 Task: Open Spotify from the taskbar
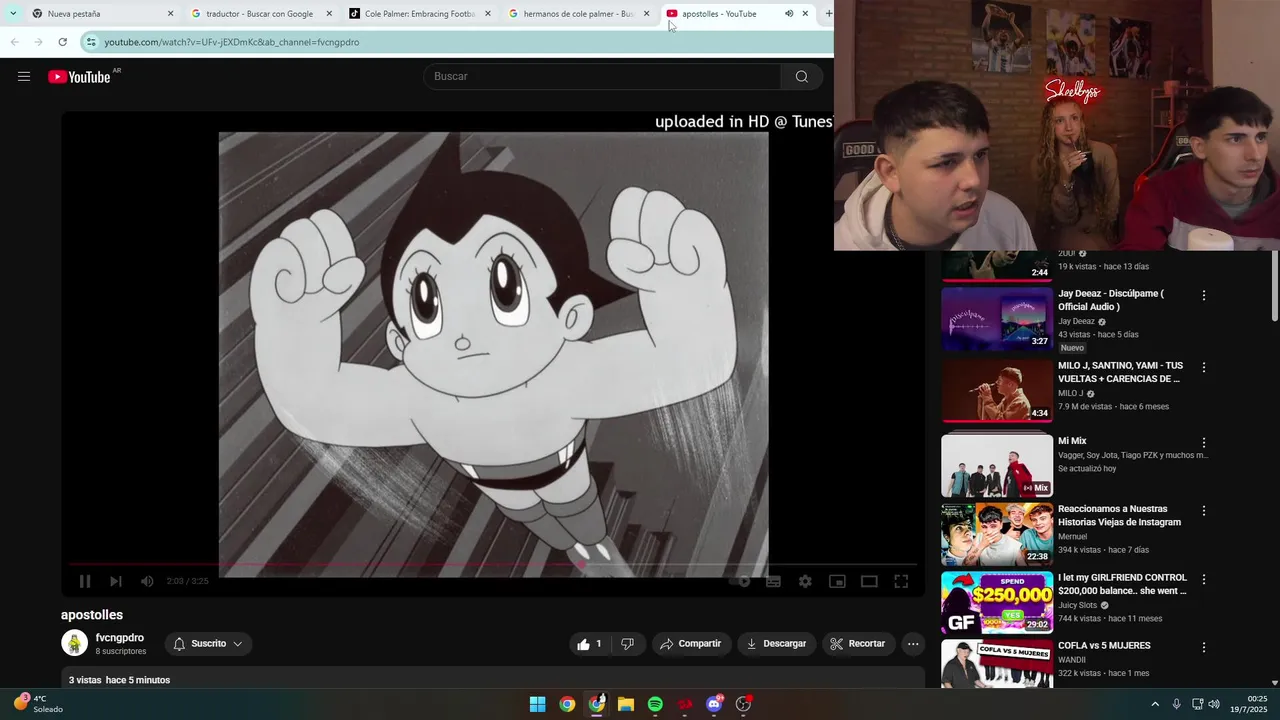click(x=655, y=704)
